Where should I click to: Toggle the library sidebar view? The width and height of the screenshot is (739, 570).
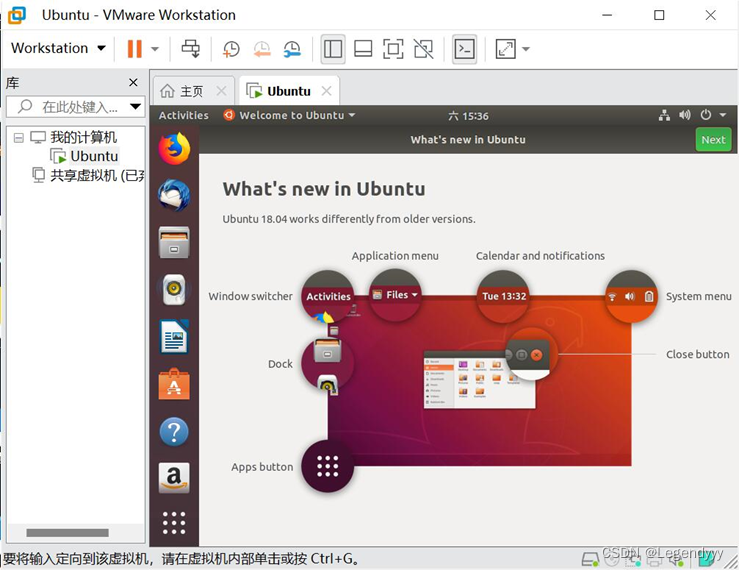click(x=333, y=49)
